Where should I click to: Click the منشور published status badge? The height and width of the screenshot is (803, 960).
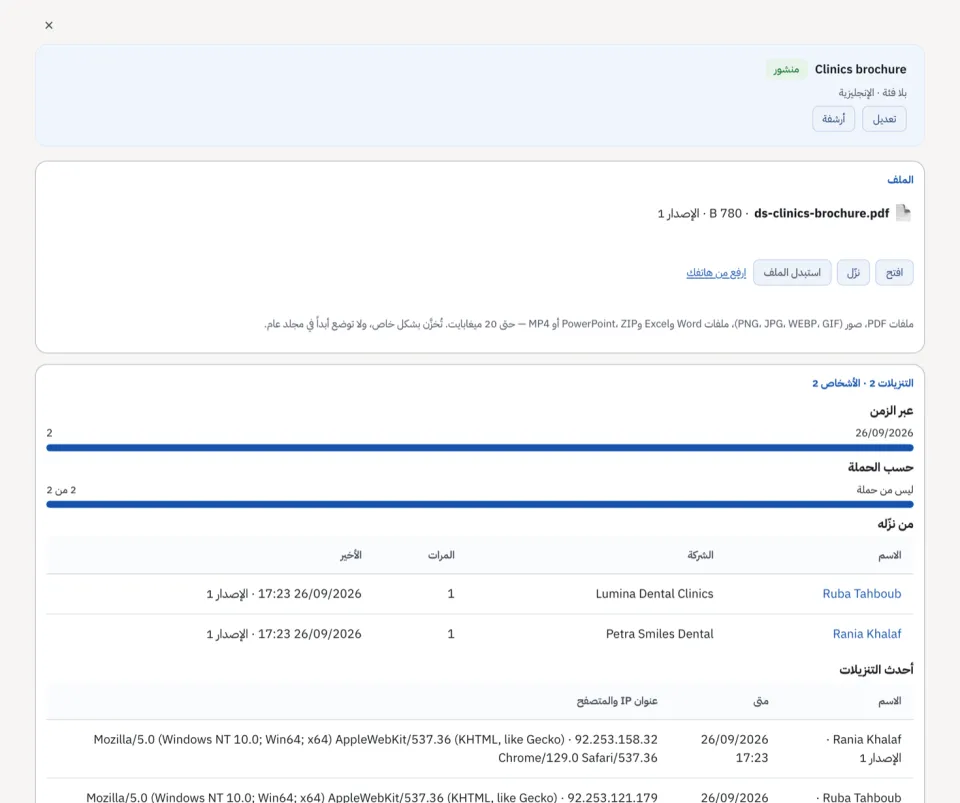tap(786, 70)
